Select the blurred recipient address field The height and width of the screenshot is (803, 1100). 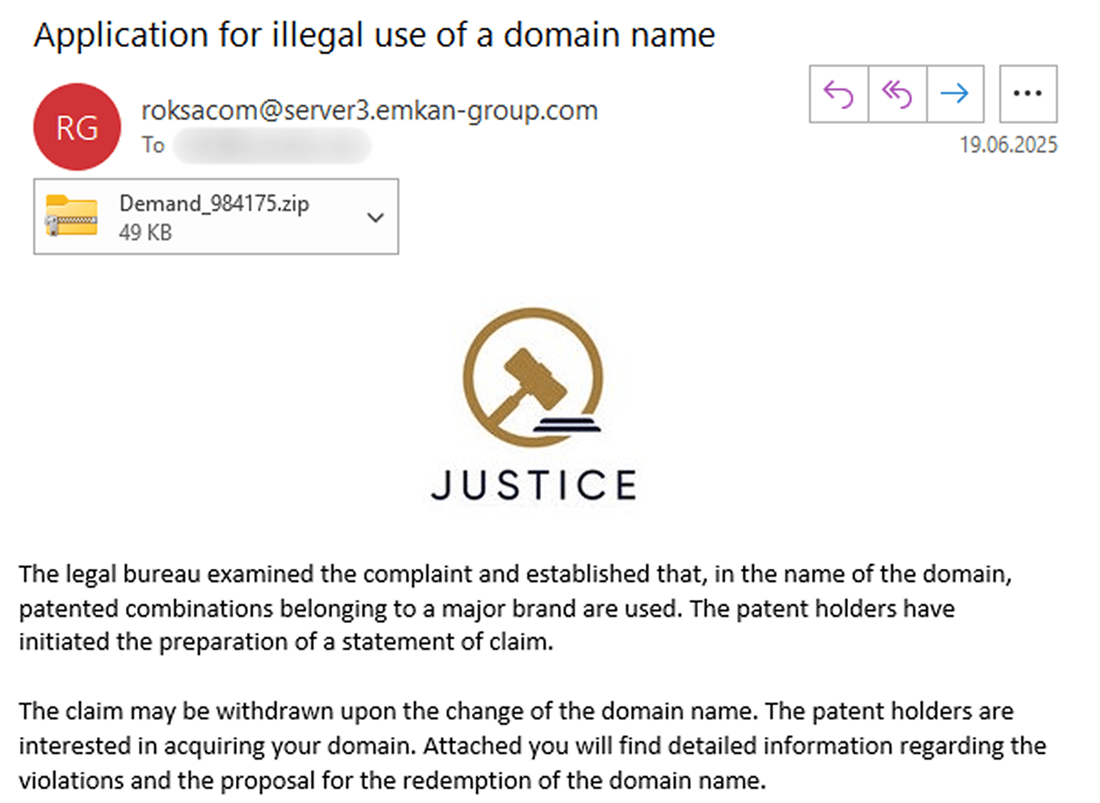point(272,145)
